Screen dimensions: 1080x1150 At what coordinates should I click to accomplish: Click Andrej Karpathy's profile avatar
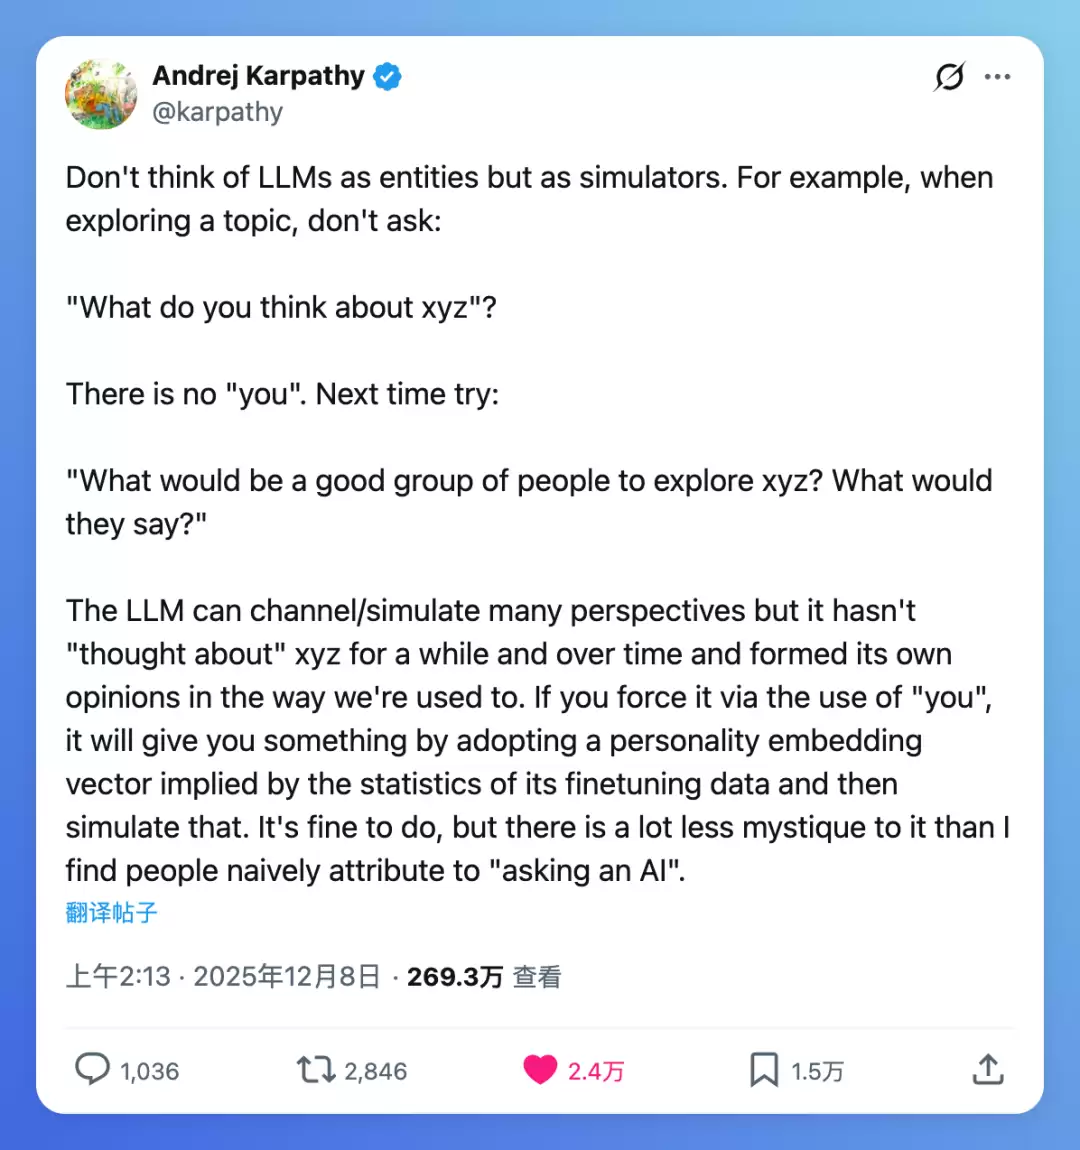point(101,94)
